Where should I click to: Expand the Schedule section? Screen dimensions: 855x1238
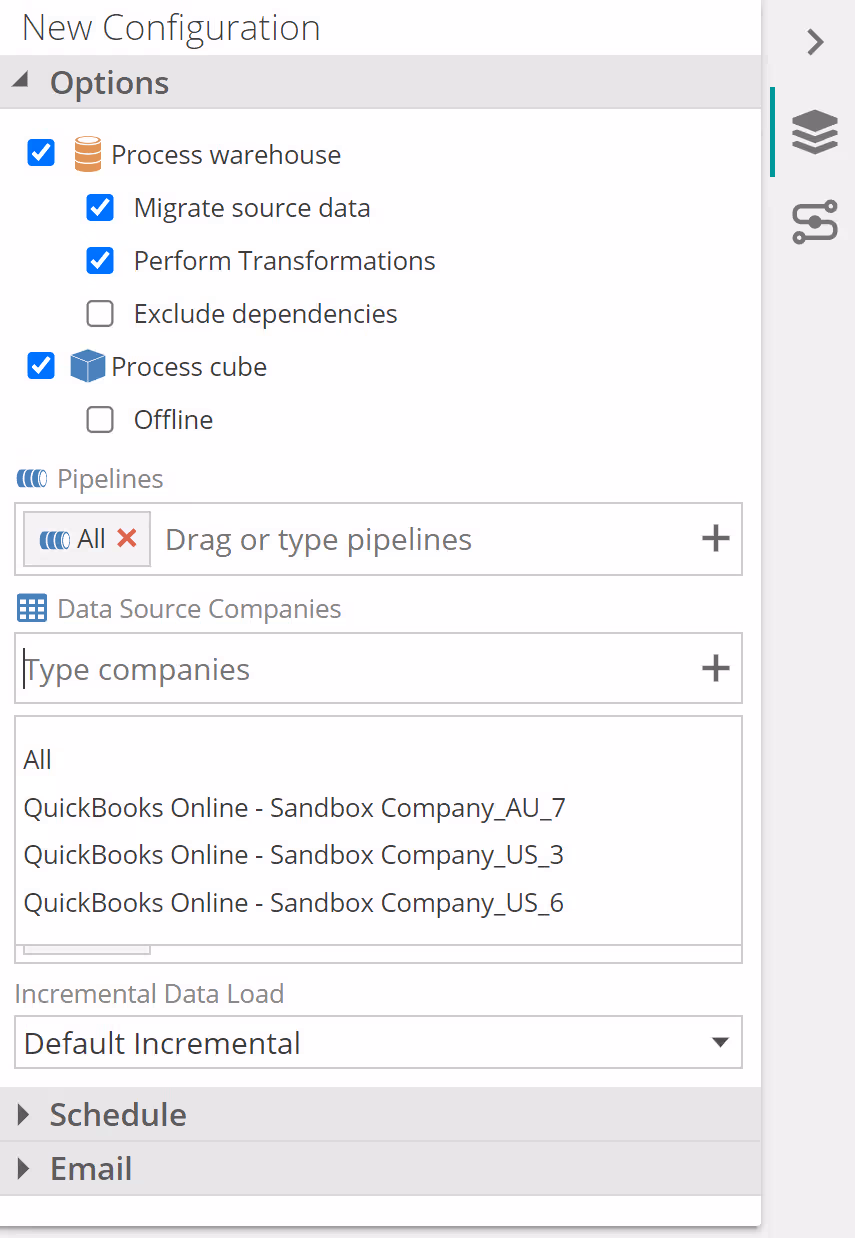click(118, 1114)
